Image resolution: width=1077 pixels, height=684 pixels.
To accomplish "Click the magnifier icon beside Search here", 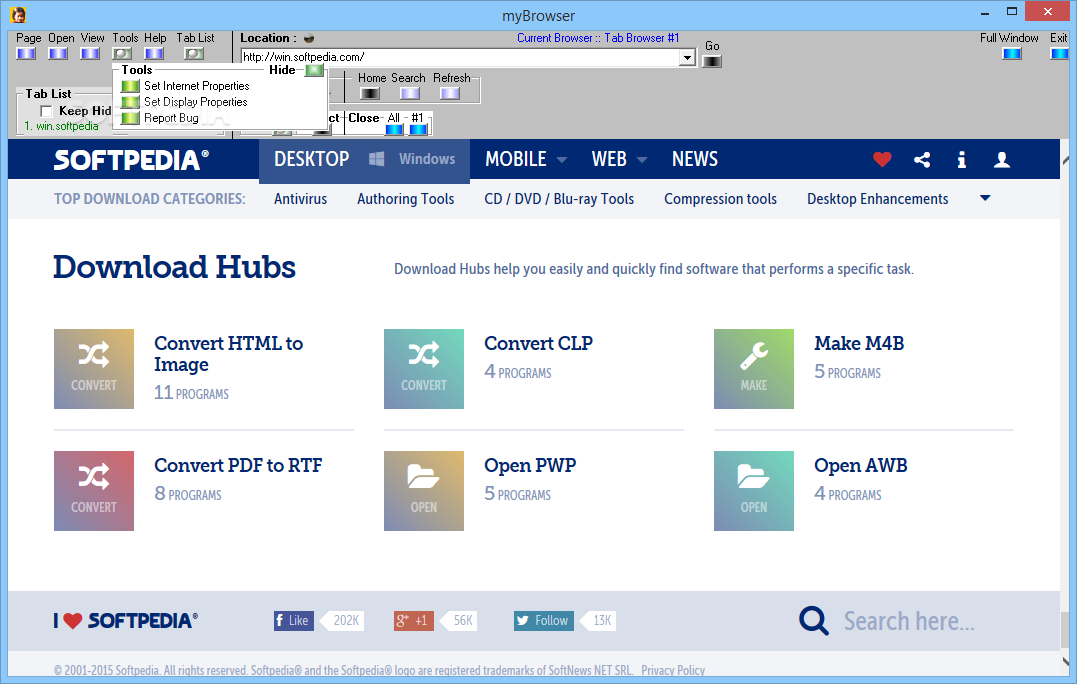I will (x=814, y=621).
